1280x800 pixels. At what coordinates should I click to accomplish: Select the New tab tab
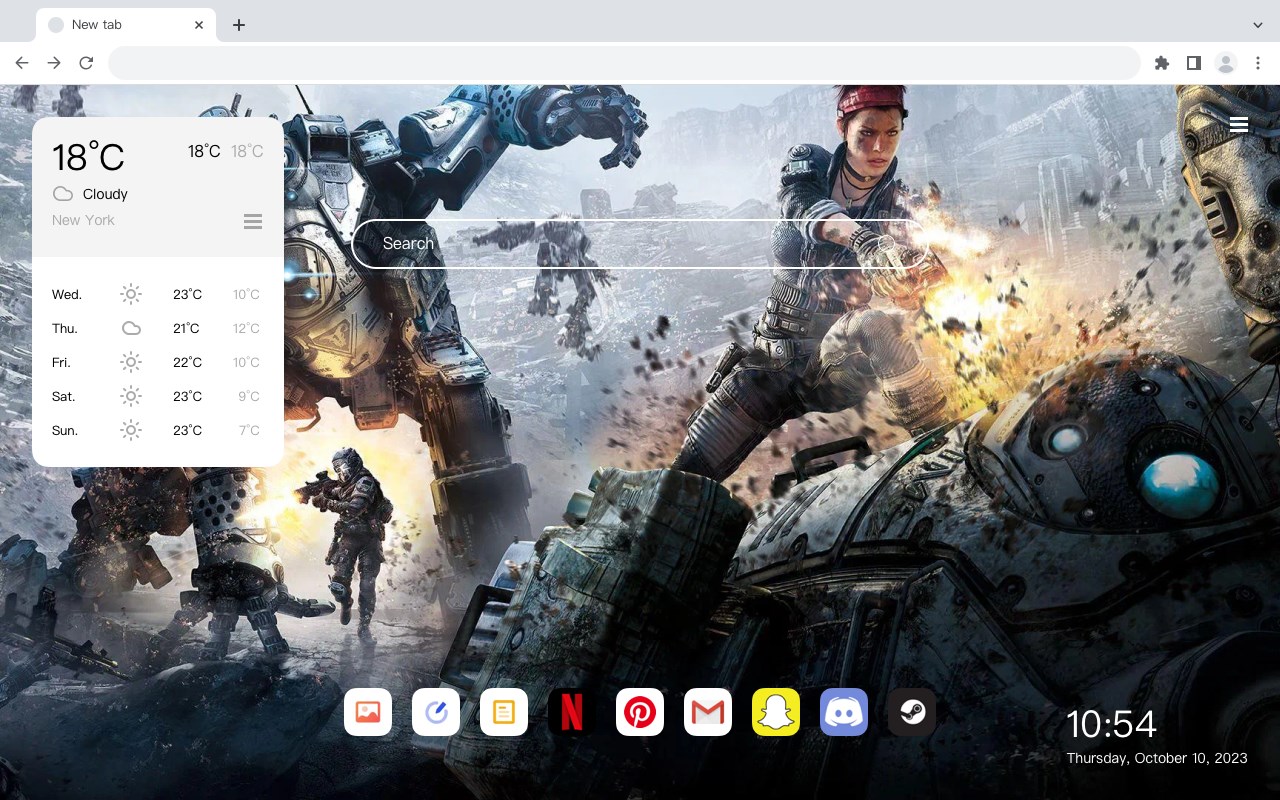126,25
